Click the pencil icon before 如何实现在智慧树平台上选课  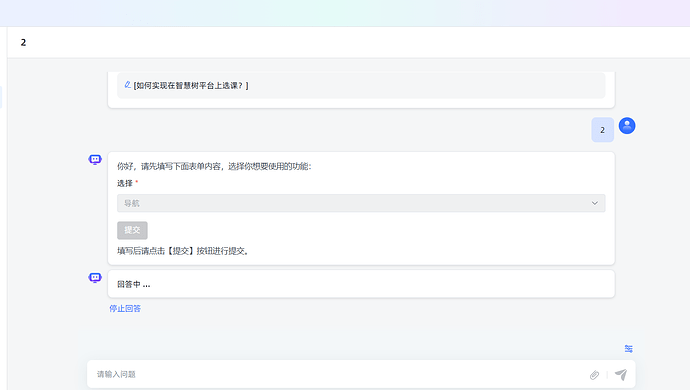coord(128,85)
